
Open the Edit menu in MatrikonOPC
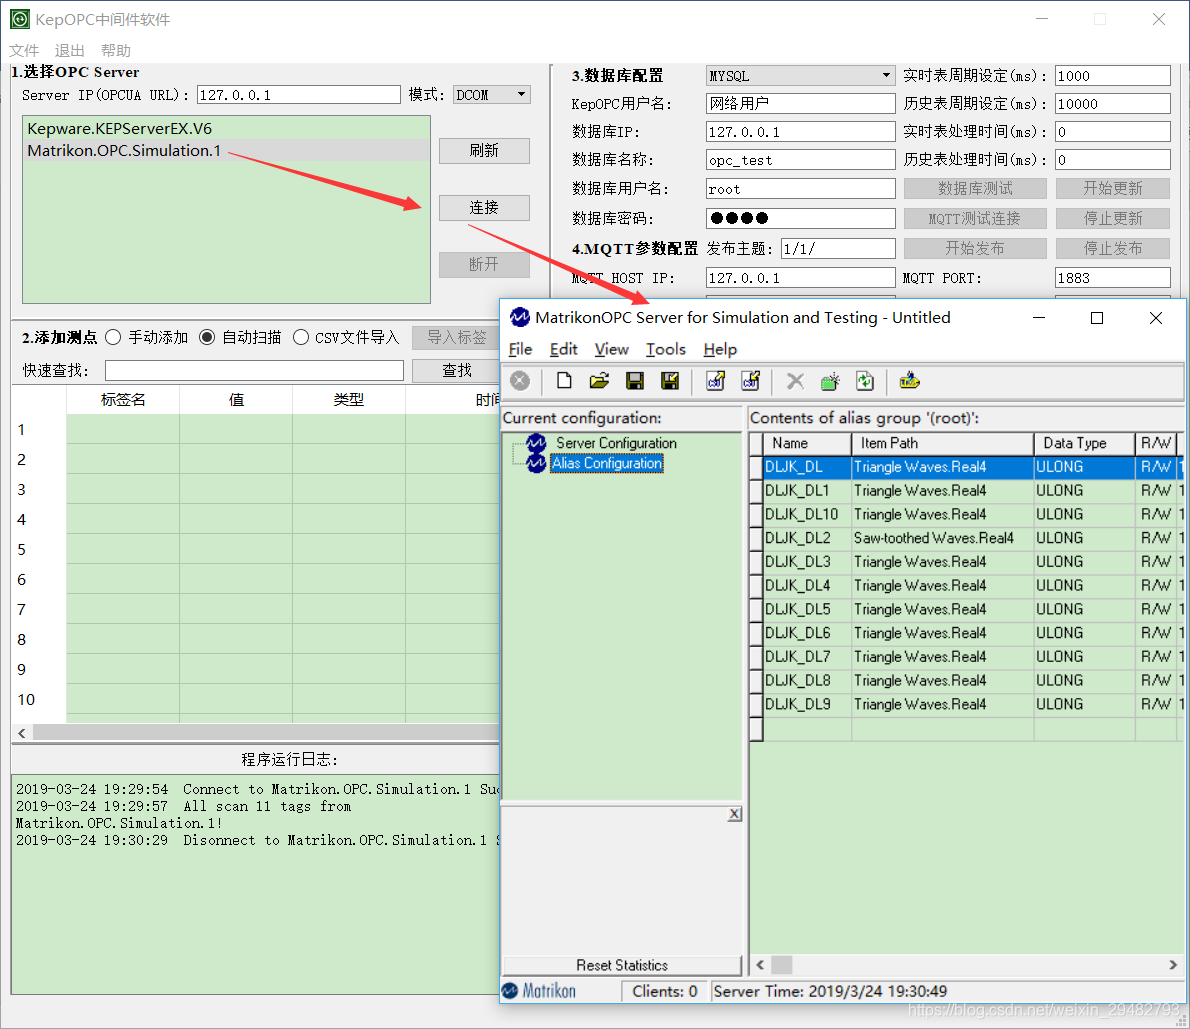click(x=563, y=349)
